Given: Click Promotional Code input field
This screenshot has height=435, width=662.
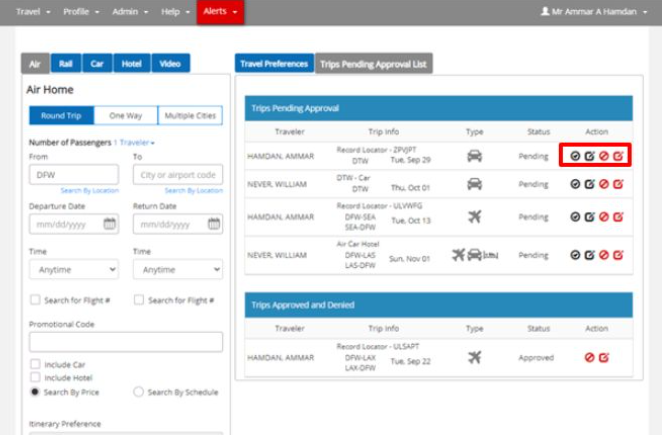Looking at the screenshot, I should pyautogui.click(x=126, y=342).
